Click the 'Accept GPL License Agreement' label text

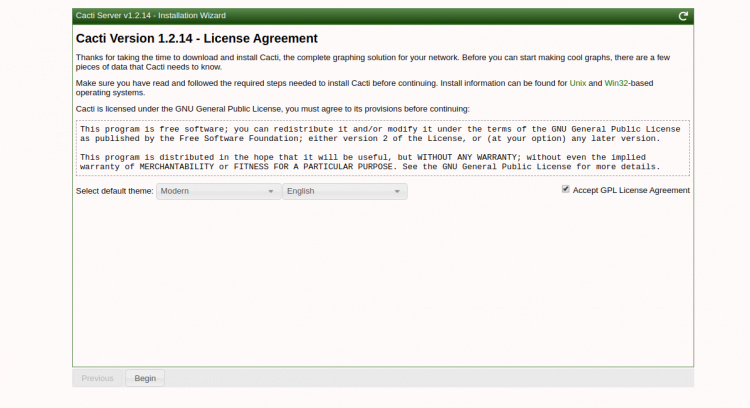(x=631, y=190)
